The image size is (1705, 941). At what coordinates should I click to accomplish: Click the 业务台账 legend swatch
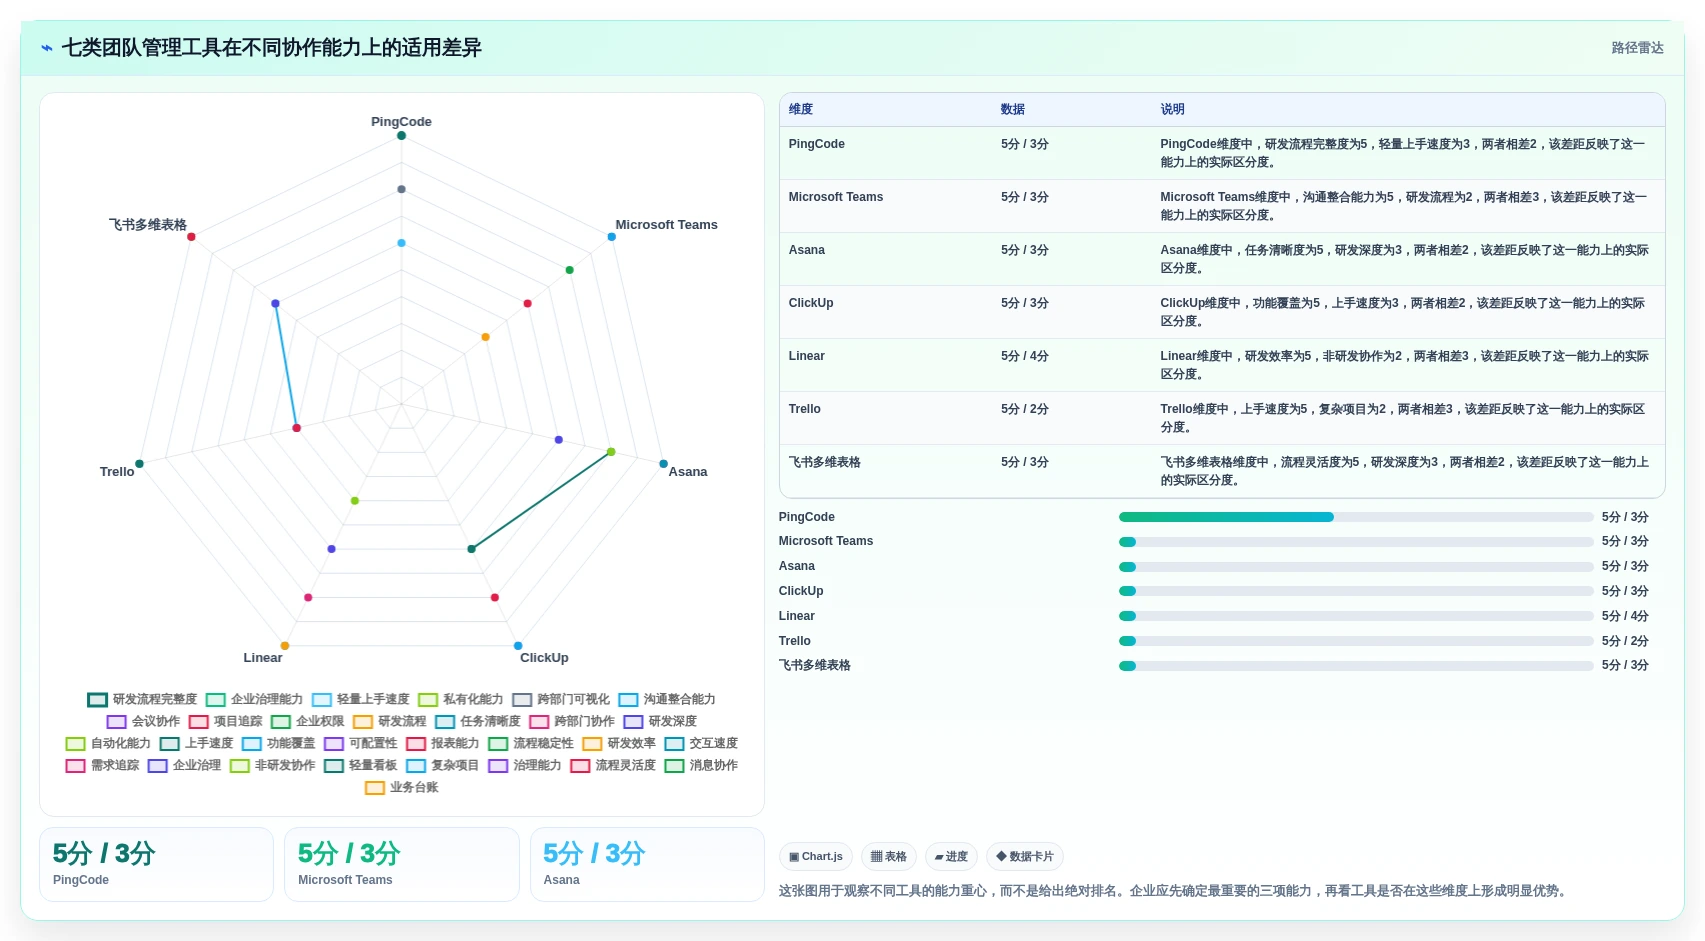pos(375,788)
